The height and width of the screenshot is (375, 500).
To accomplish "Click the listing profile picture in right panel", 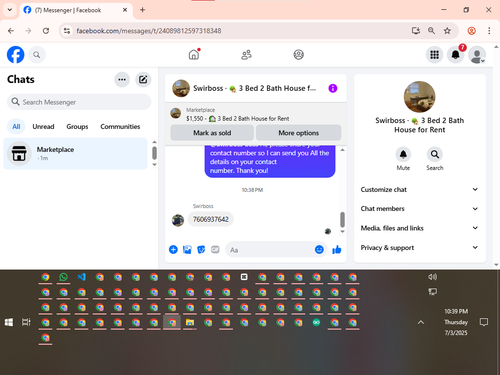I will coord(420,97).
